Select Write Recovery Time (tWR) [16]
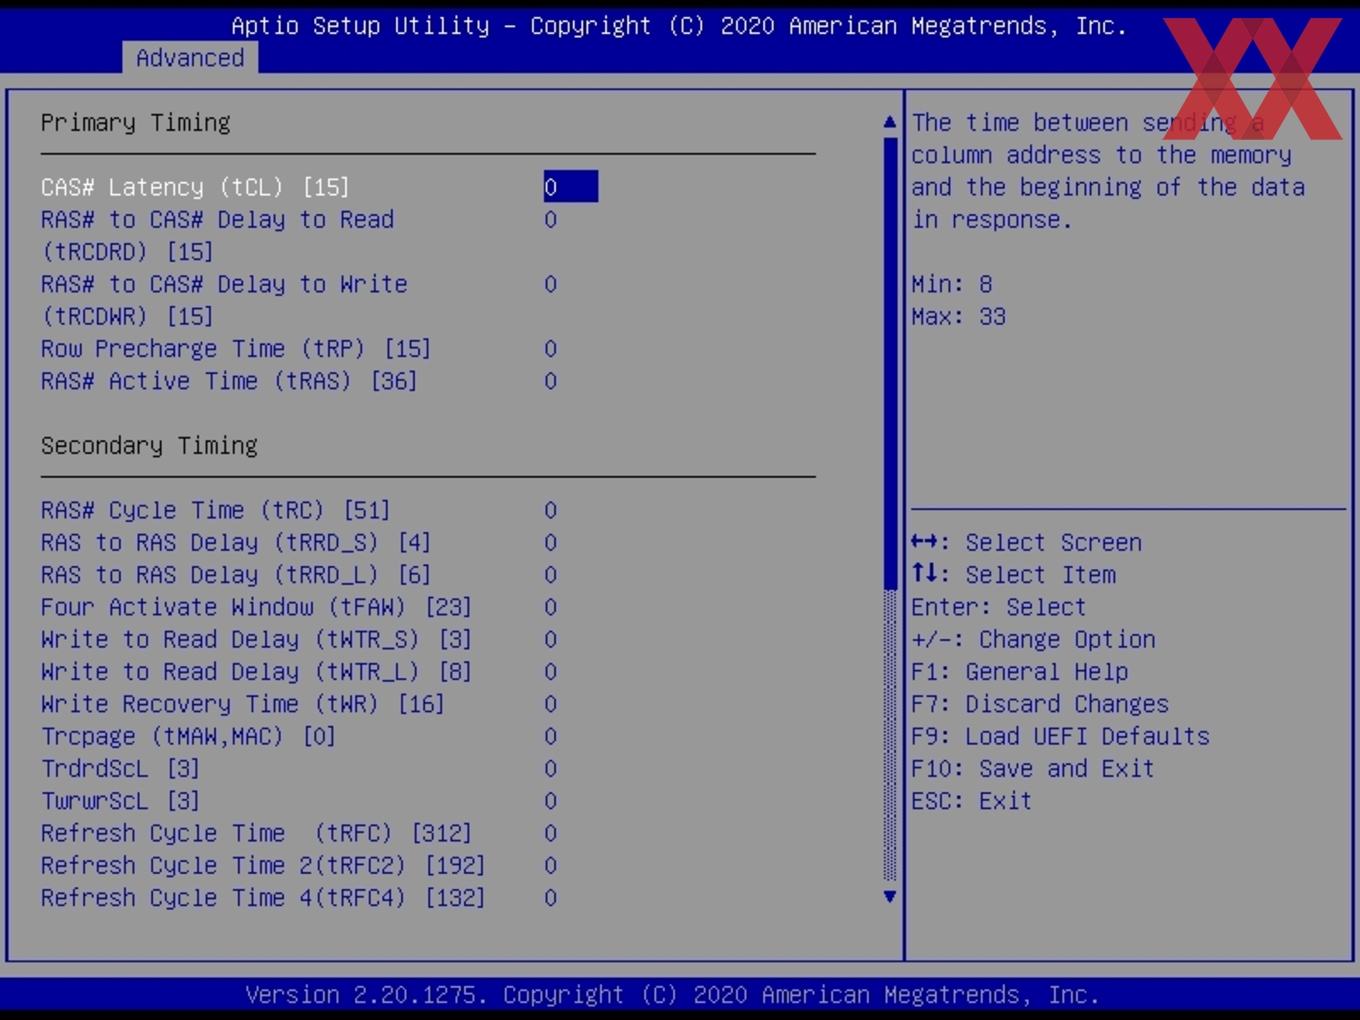The image size is (1360, 1020). pyautogui.click(x=242, y=704)
